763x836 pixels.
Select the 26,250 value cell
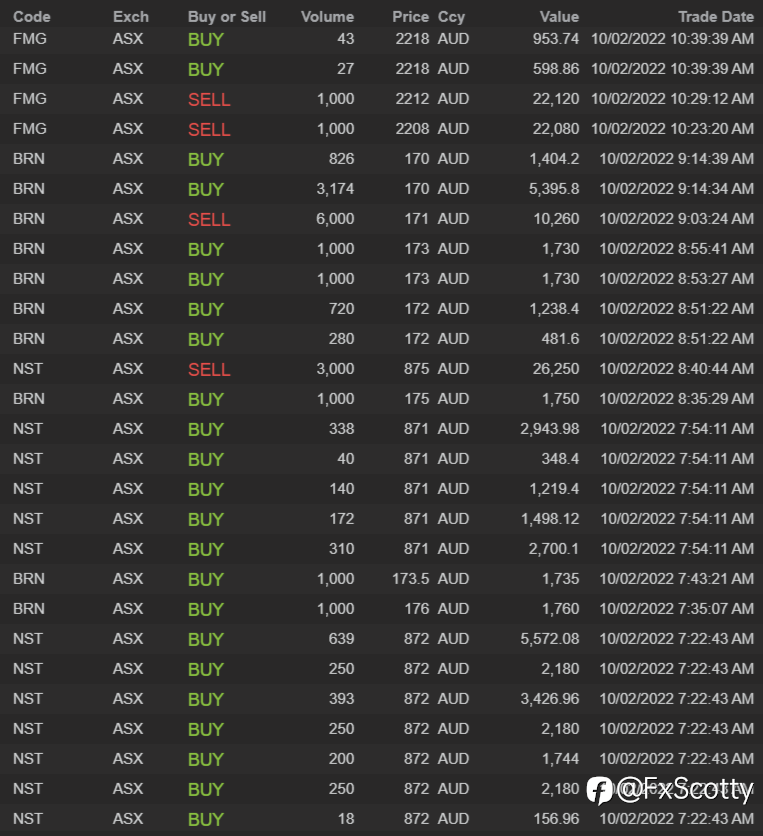pos(556,369)
